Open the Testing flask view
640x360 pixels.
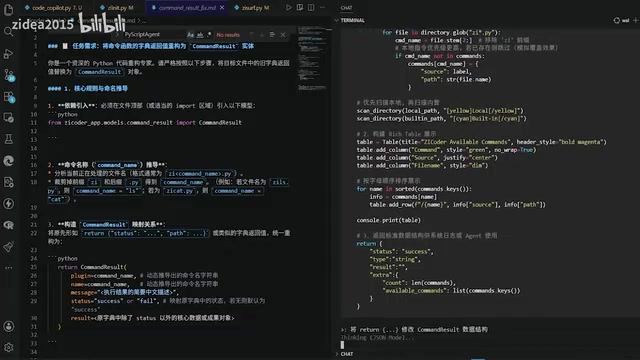(x=8, y=139)
